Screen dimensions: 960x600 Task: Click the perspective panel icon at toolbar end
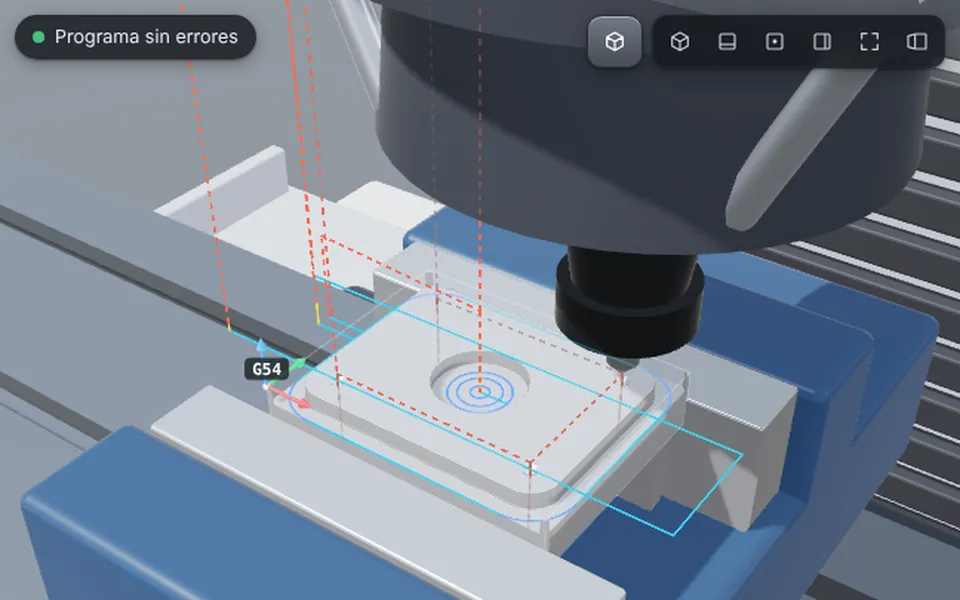click(x=917, y=42)
